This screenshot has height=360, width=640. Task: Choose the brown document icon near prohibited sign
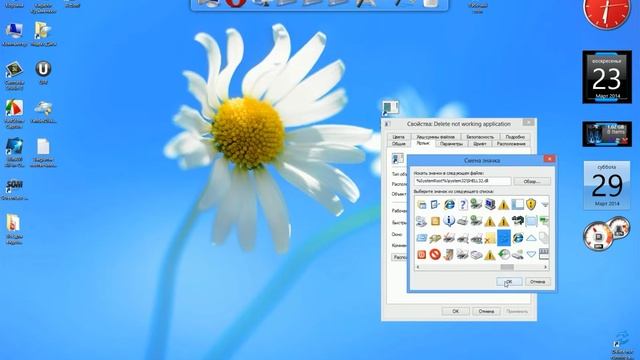pos(449,254)
